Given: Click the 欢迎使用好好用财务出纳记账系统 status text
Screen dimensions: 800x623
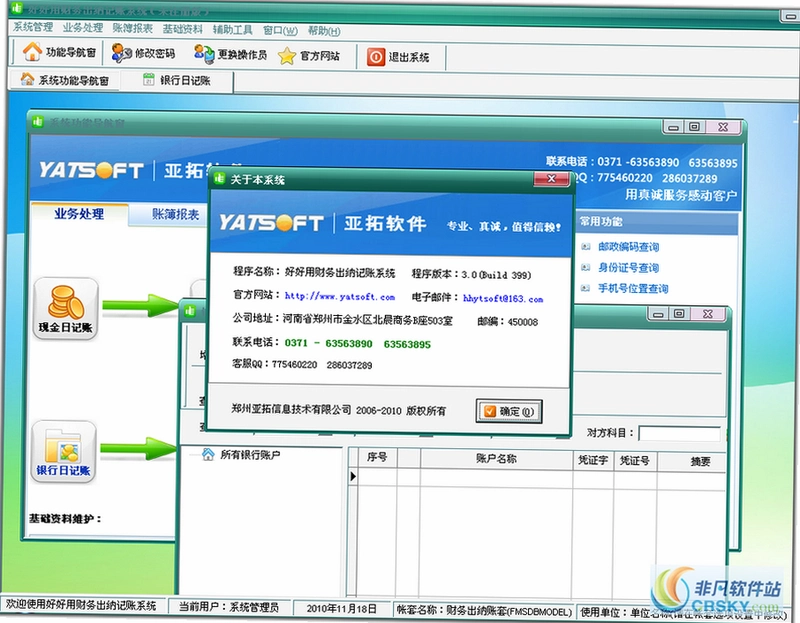Looking at the screenshot, I should click(81, 605).
